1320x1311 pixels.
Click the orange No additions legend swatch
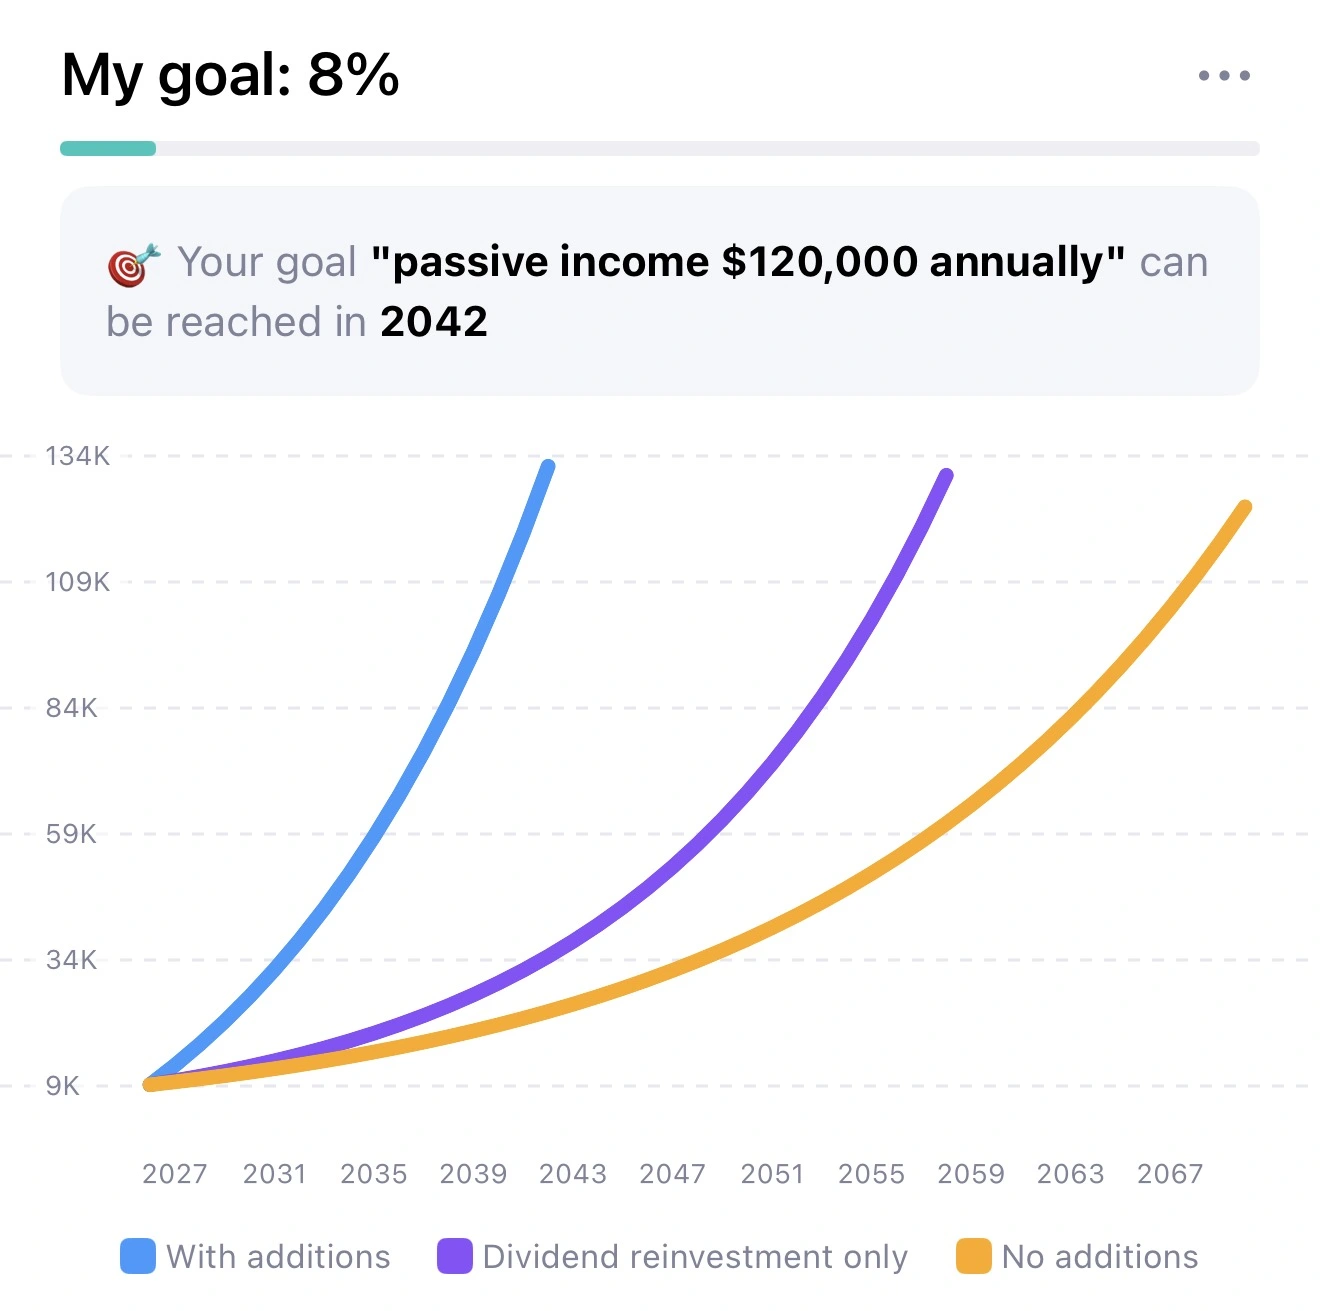point(973,1256)
